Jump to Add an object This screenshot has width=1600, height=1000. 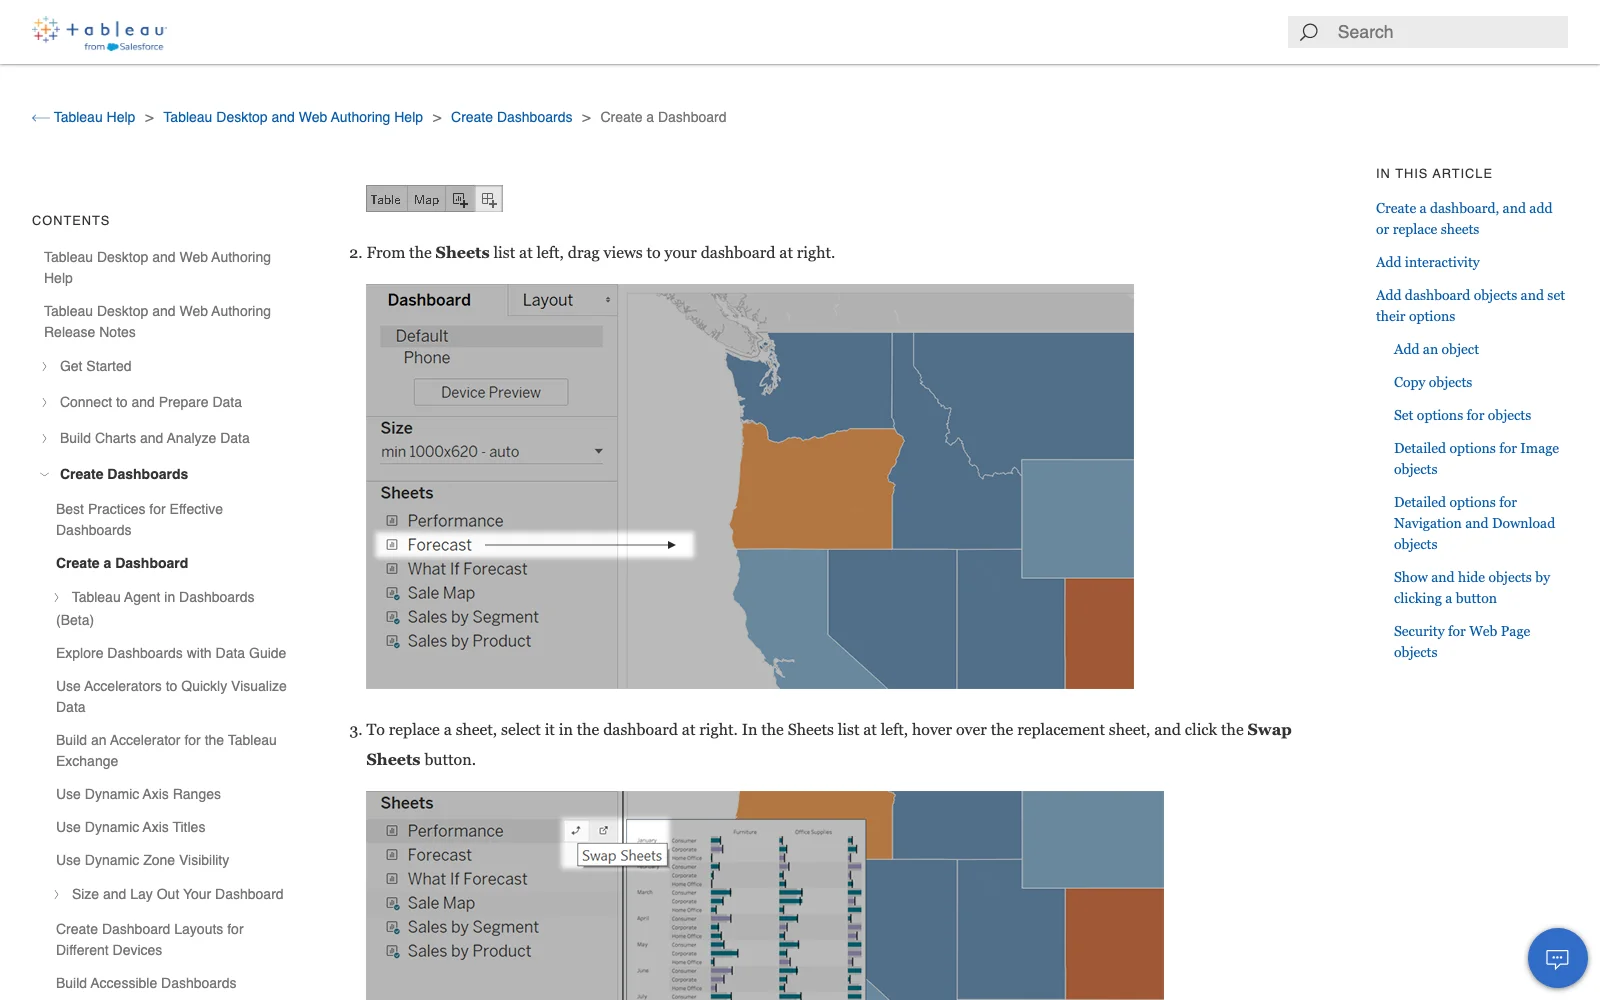point(1436,349)
